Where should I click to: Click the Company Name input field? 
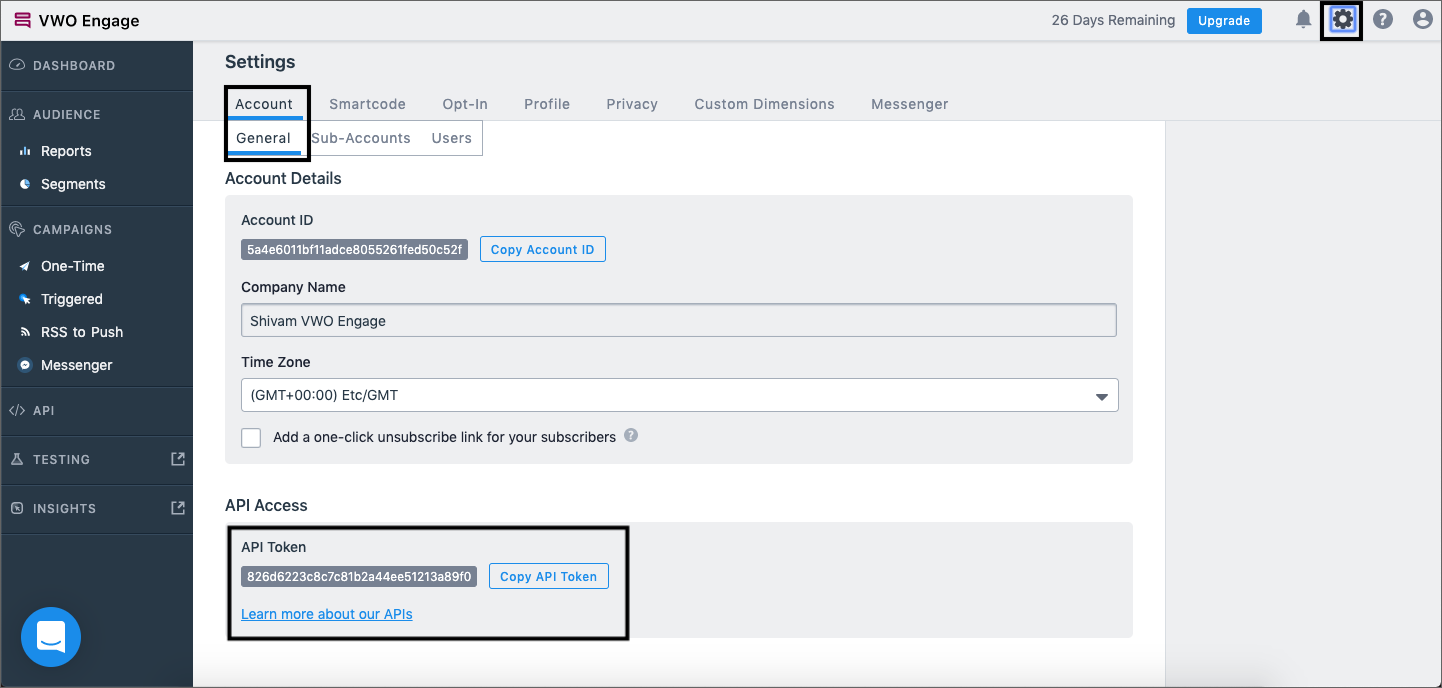tap(679, 320)
